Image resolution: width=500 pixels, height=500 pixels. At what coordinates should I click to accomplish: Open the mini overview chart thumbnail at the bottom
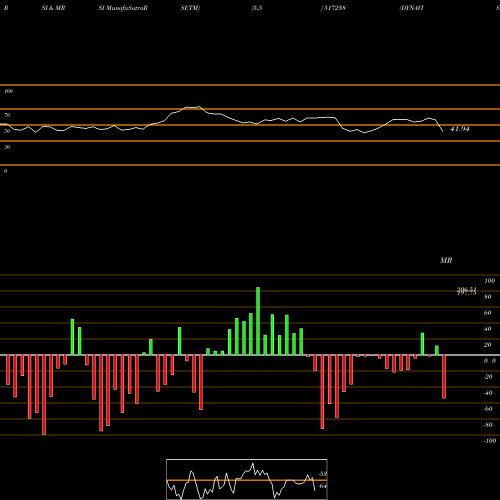247,479
